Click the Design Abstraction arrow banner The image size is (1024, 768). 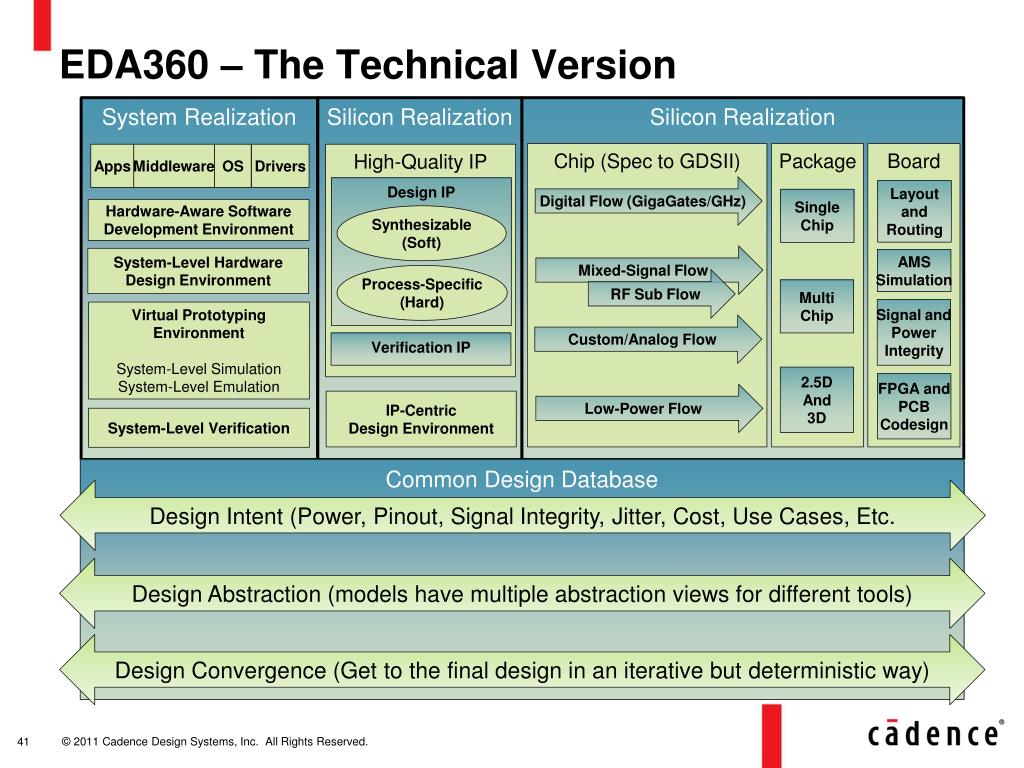tap(522, 594)
